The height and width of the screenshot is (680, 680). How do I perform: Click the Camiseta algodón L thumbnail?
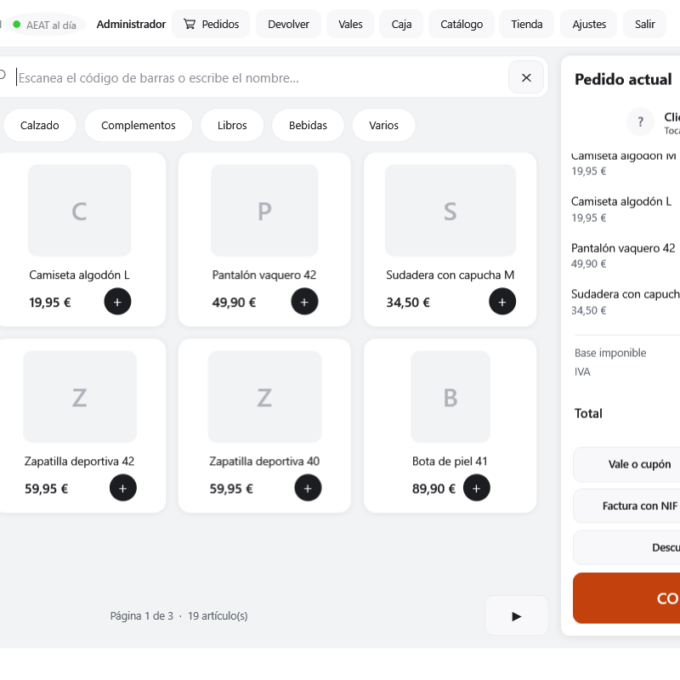pos(79,210)
